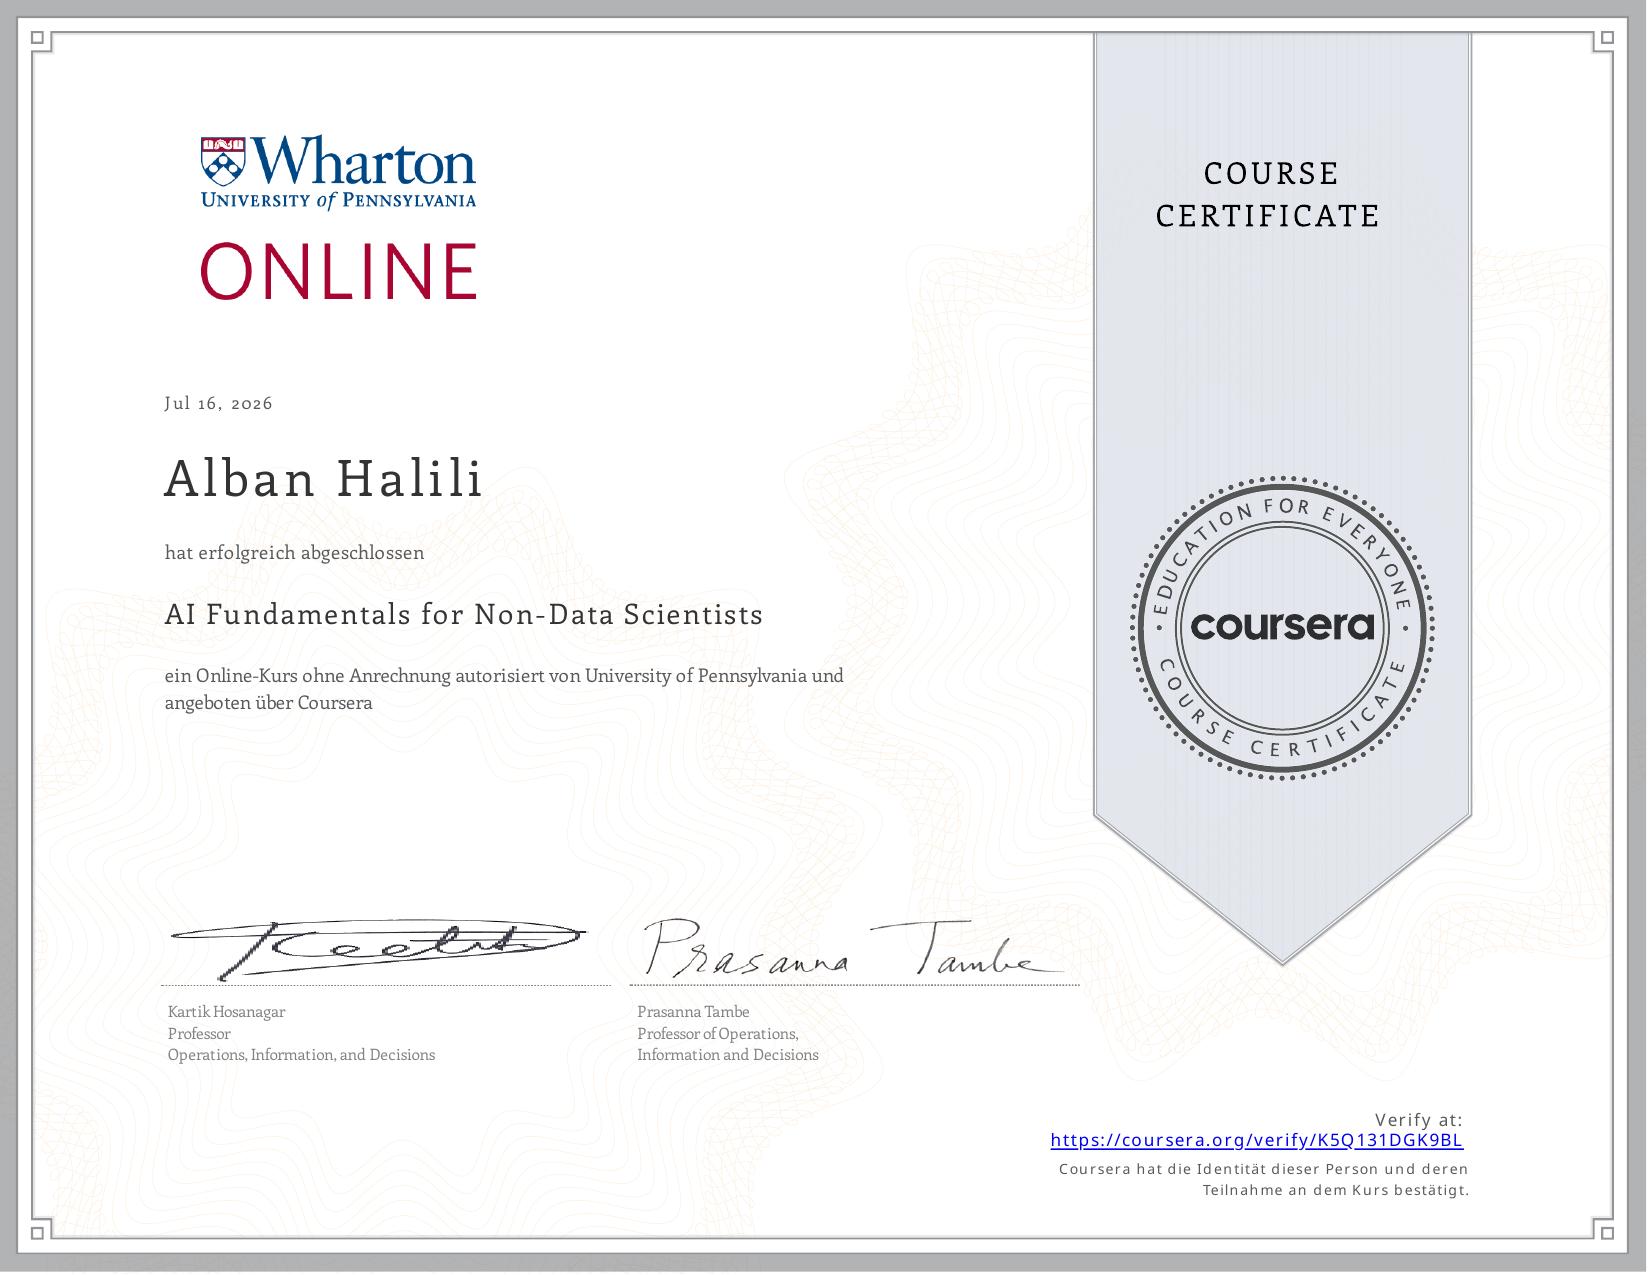Click the 'Verify at:' label

tap(1418, 1120)
